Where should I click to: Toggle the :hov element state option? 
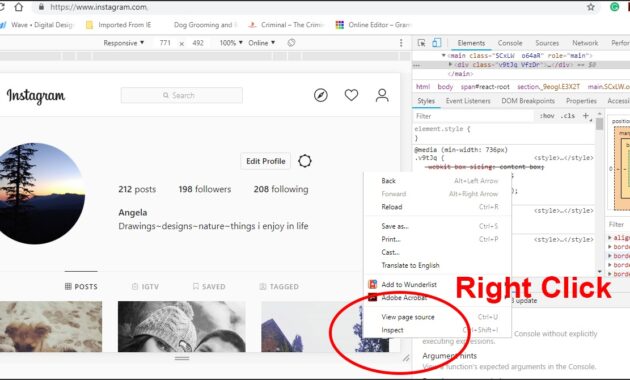pos(547,116)
